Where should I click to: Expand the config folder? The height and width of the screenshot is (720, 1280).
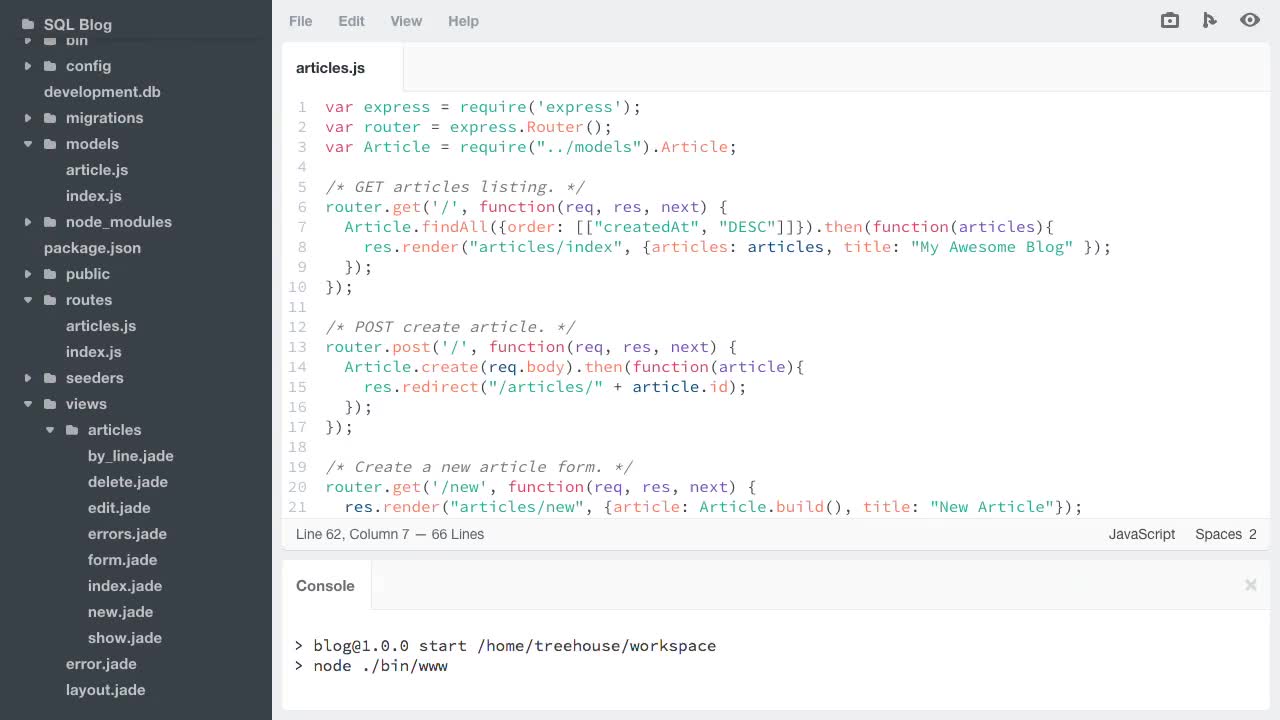point(28,66)
